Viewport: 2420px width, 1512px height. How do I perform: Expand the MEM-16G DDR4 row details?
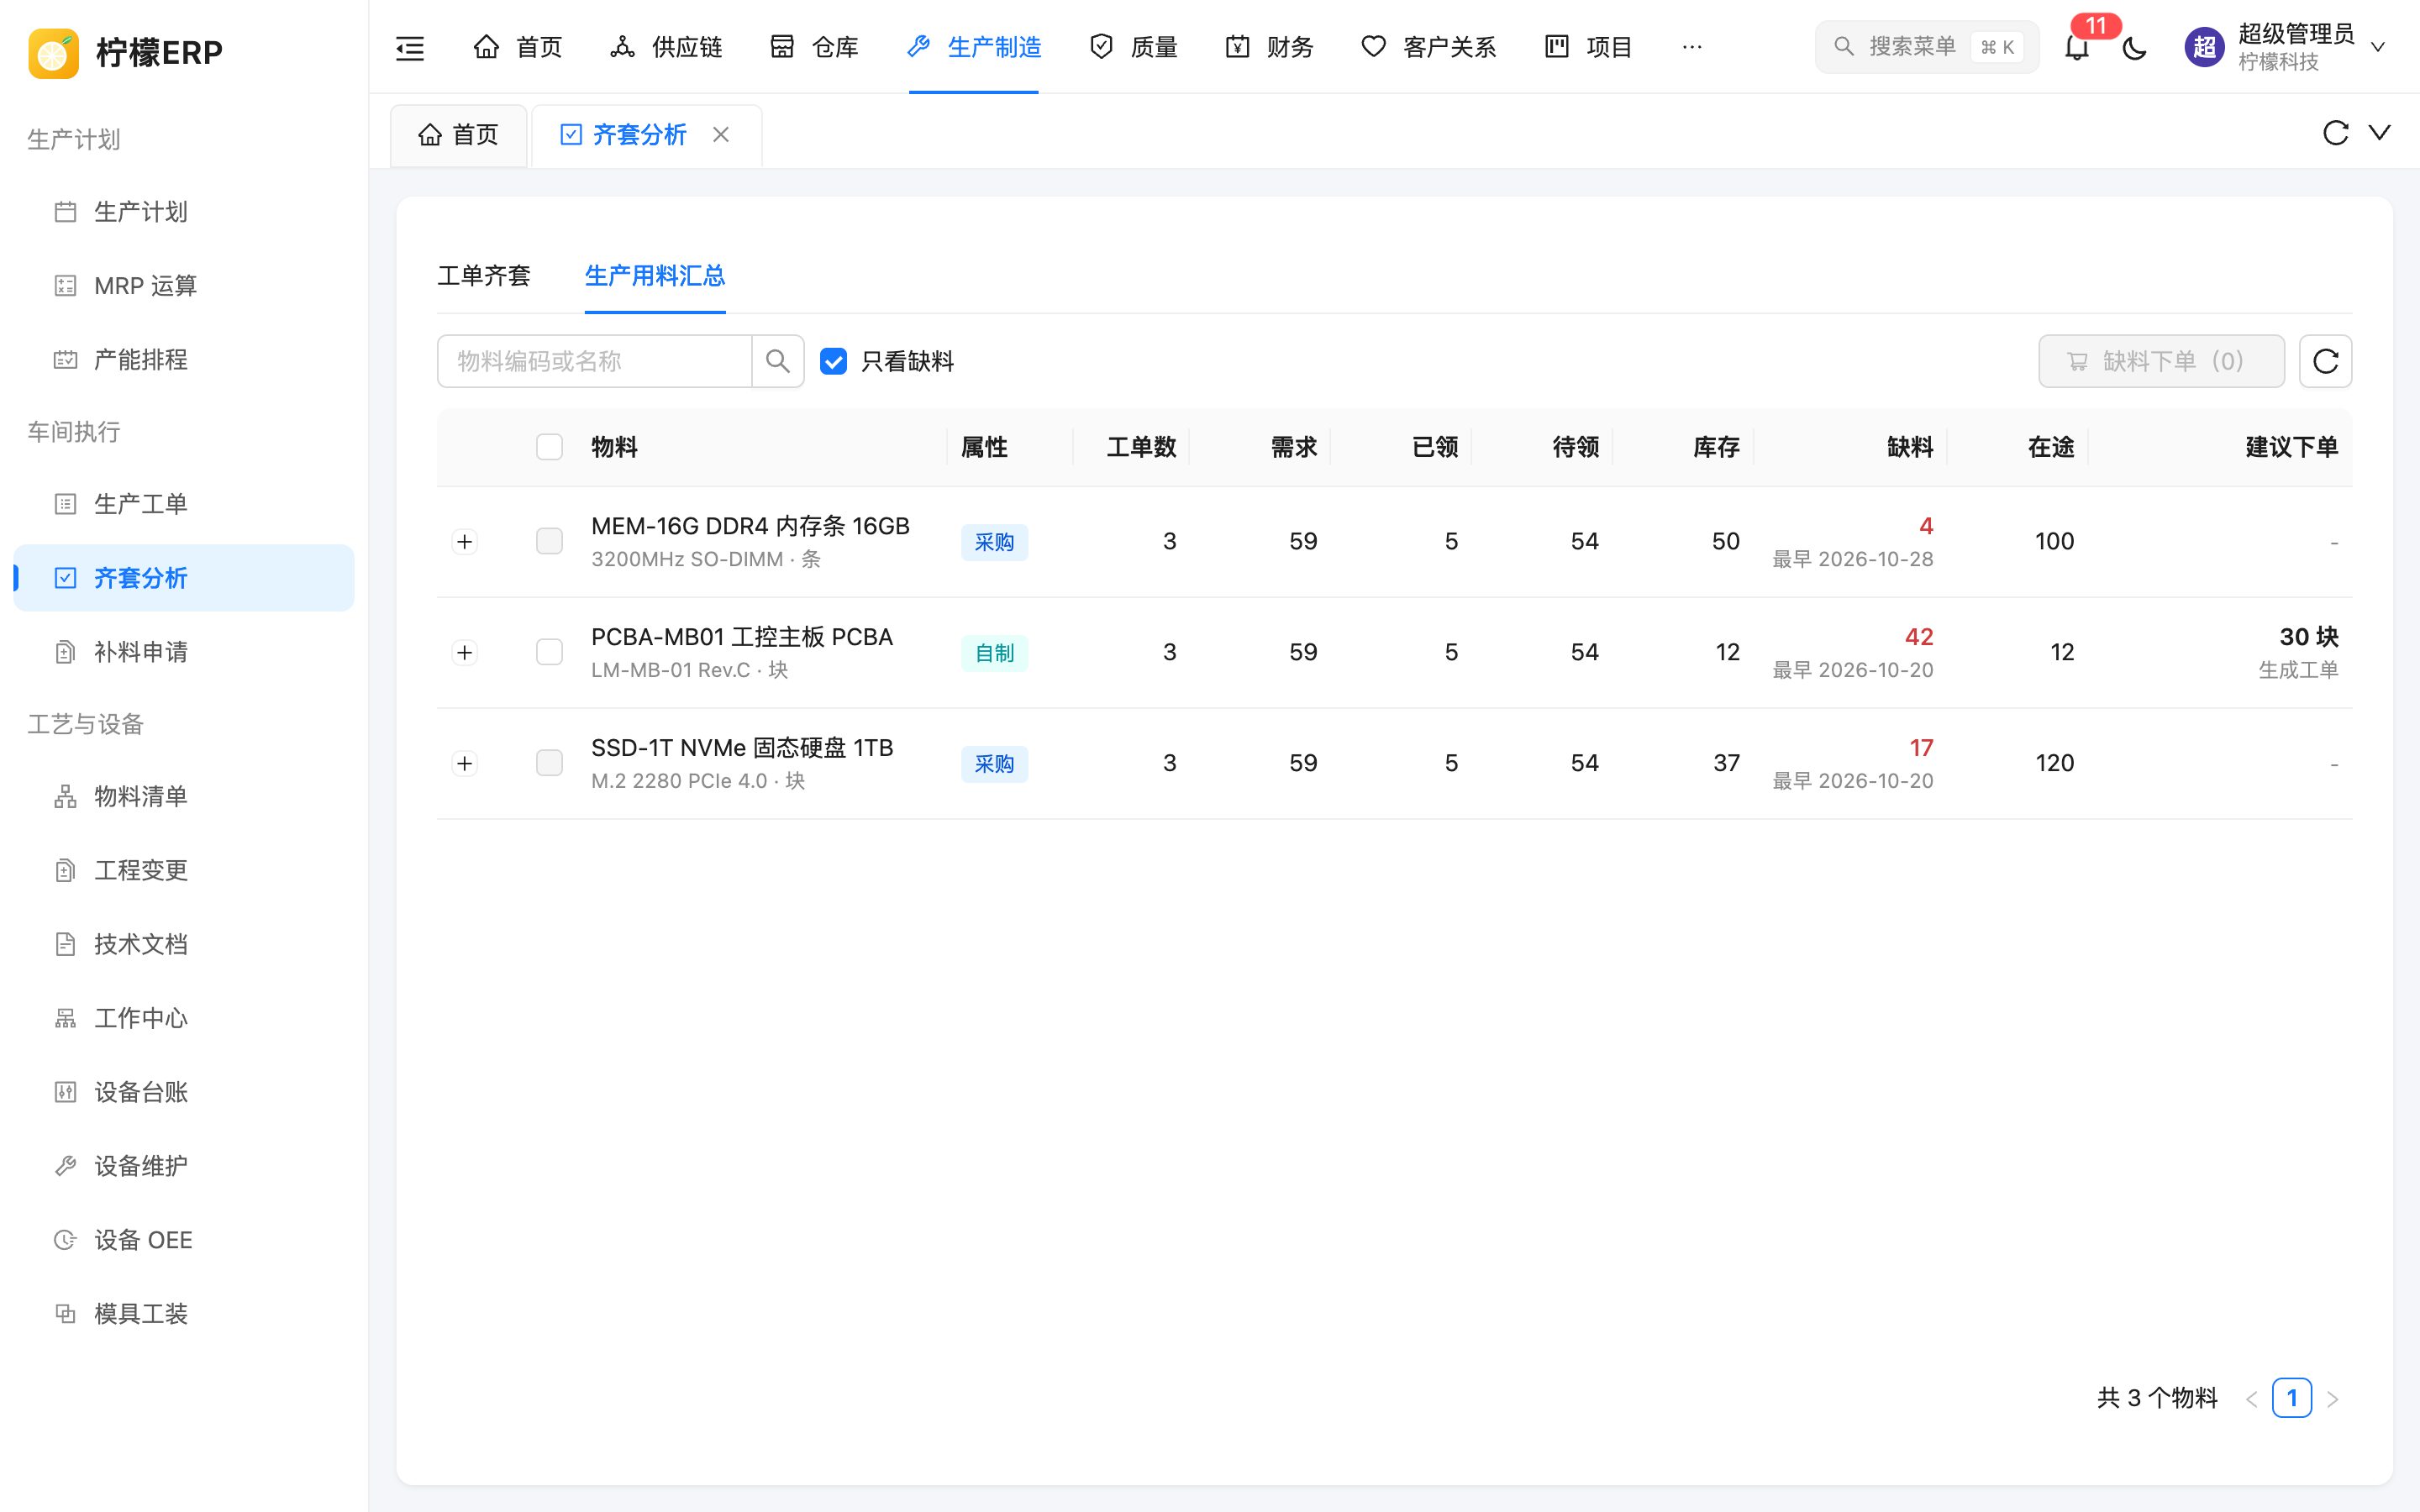[x=464, y=542]
